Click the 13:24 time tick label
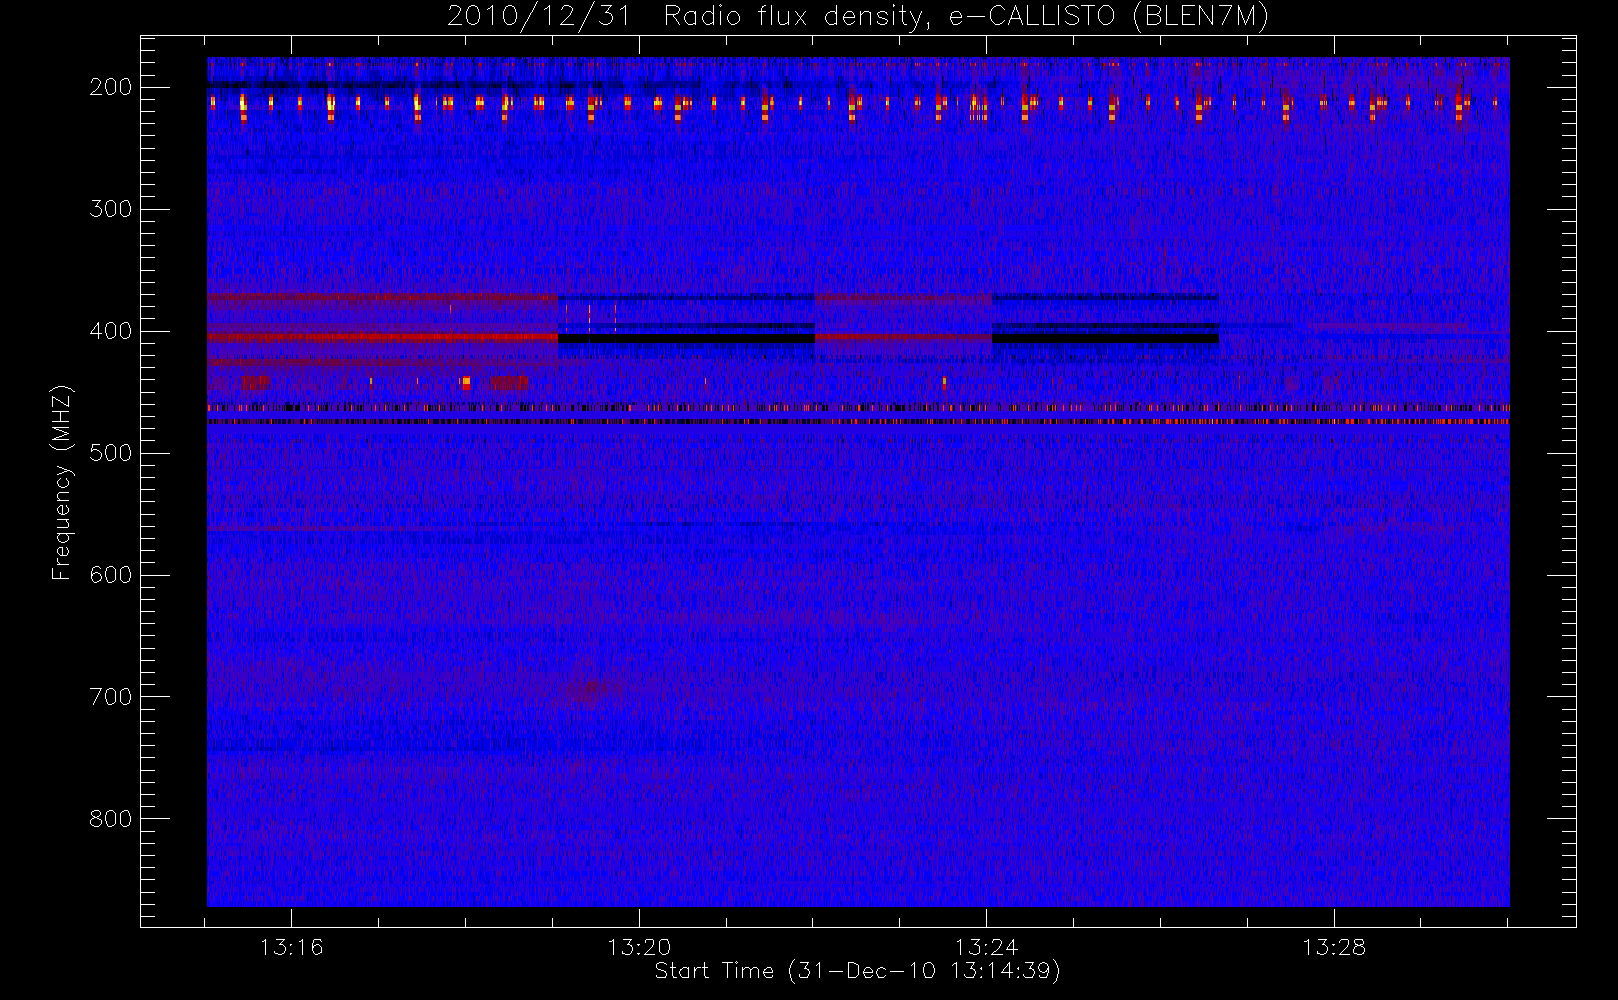The width and height of the screenshot is (1618, 1000). coord(986,947)
